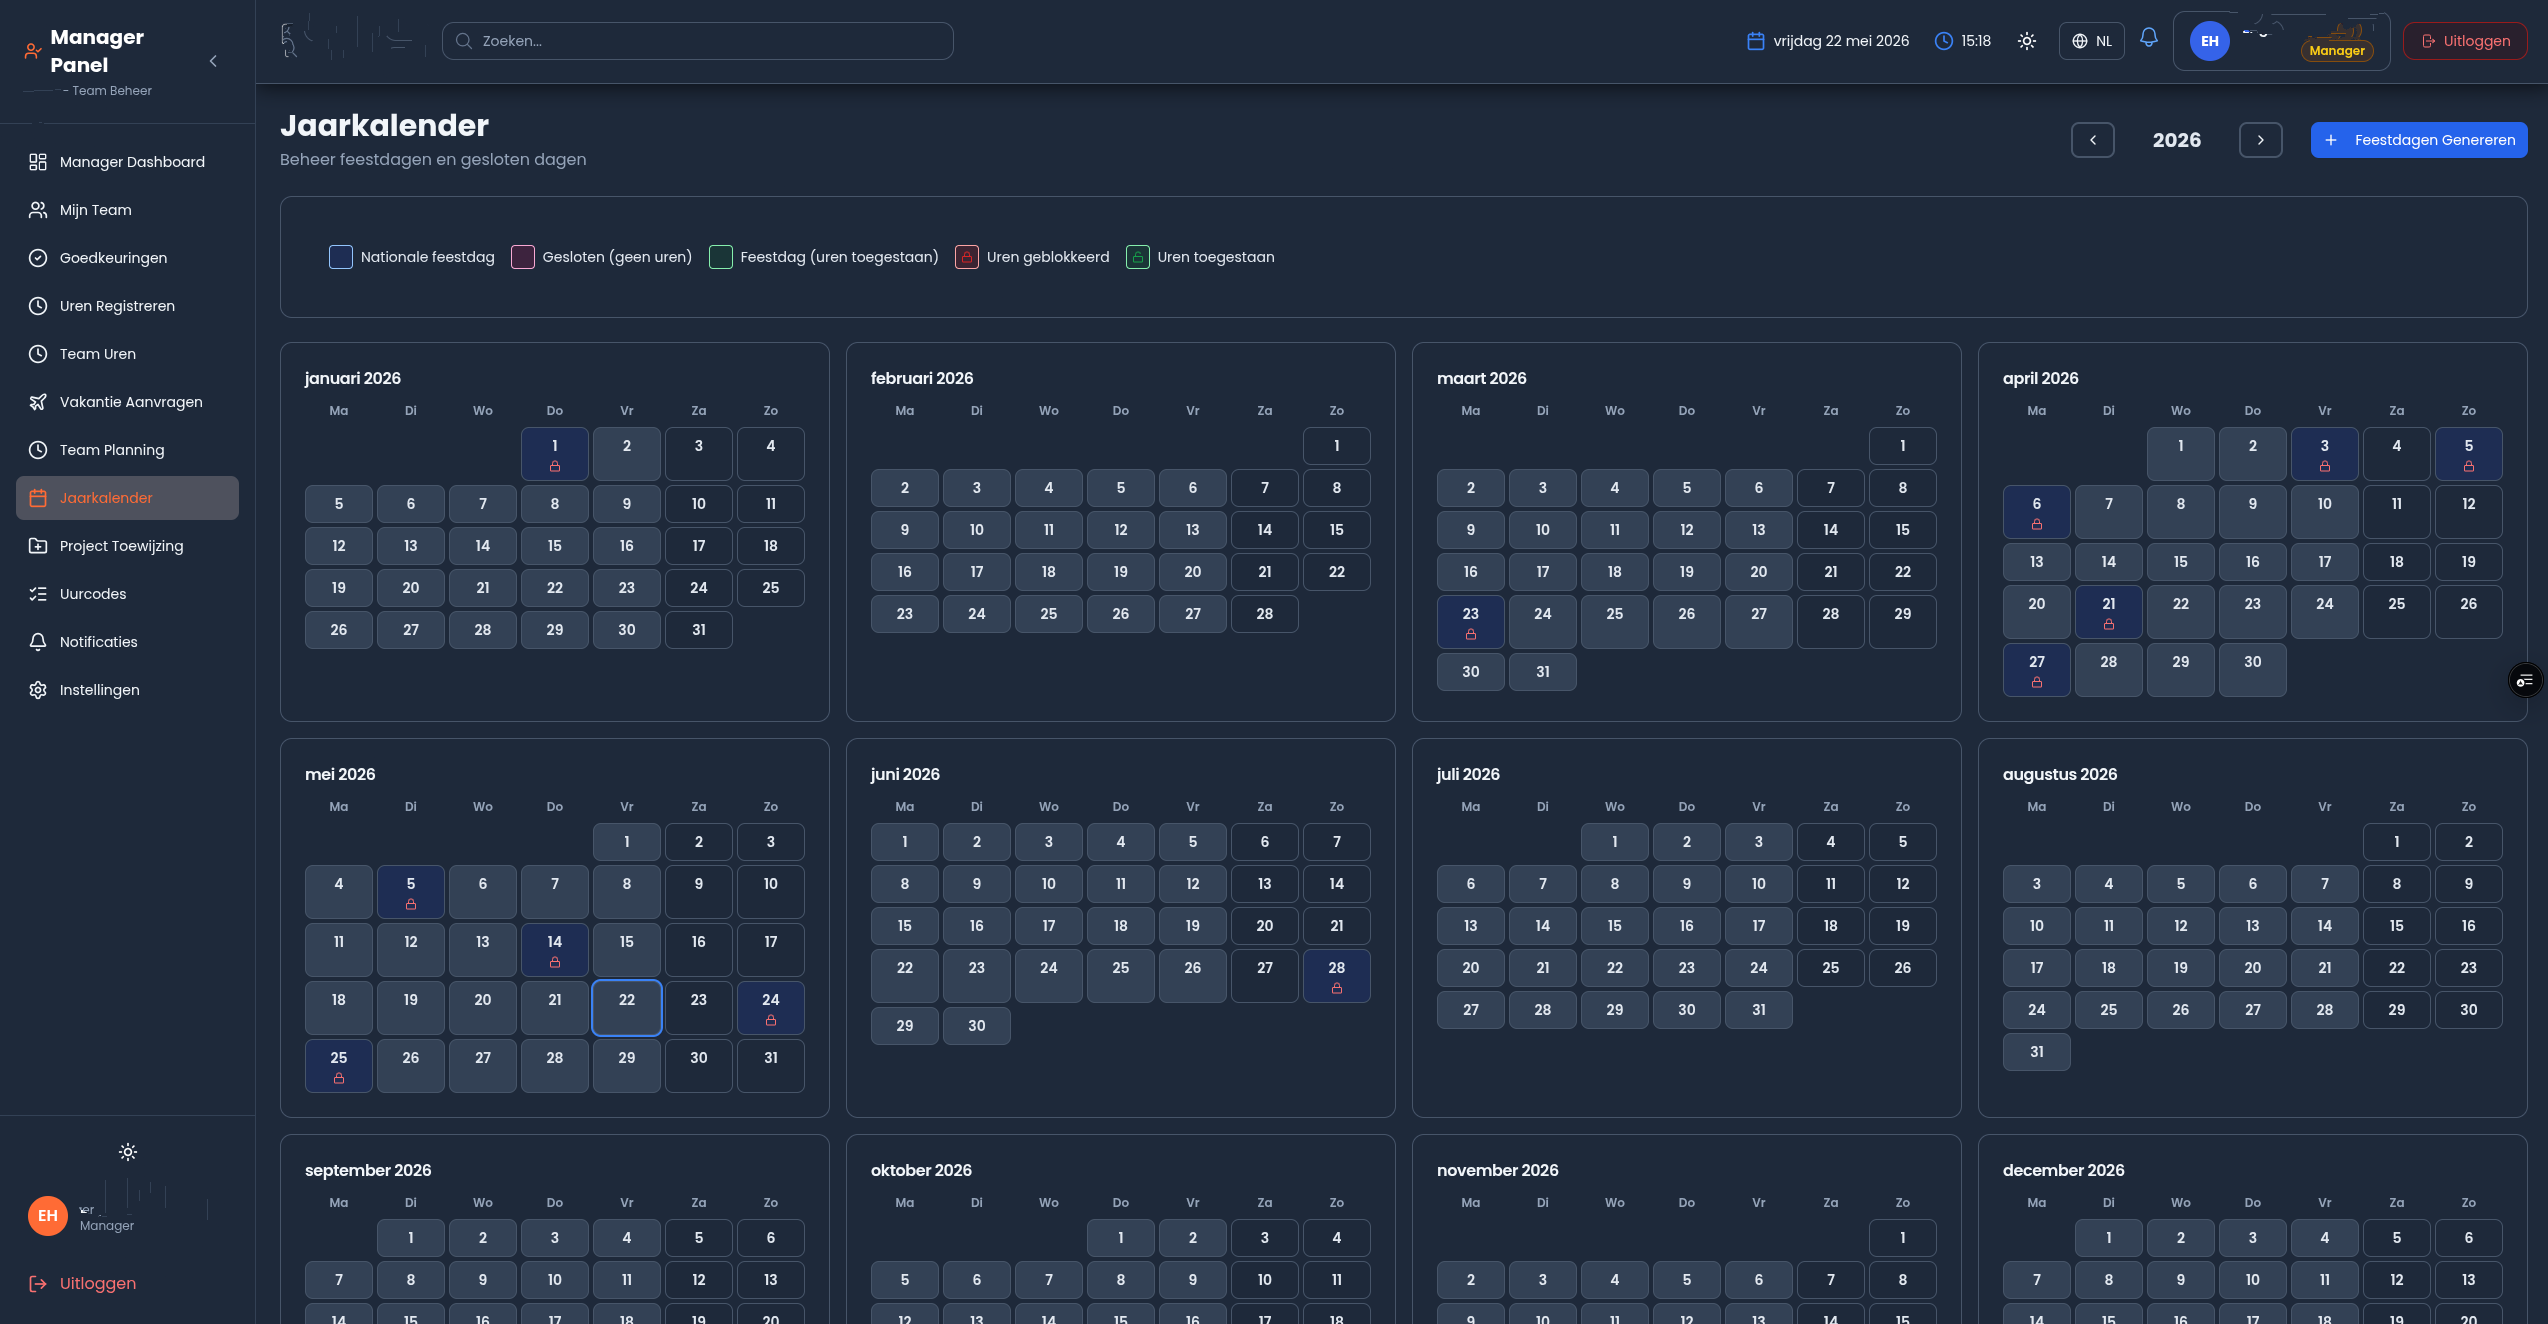Click the lock icon on 21 april 2026

click(x=2109, y=625)
